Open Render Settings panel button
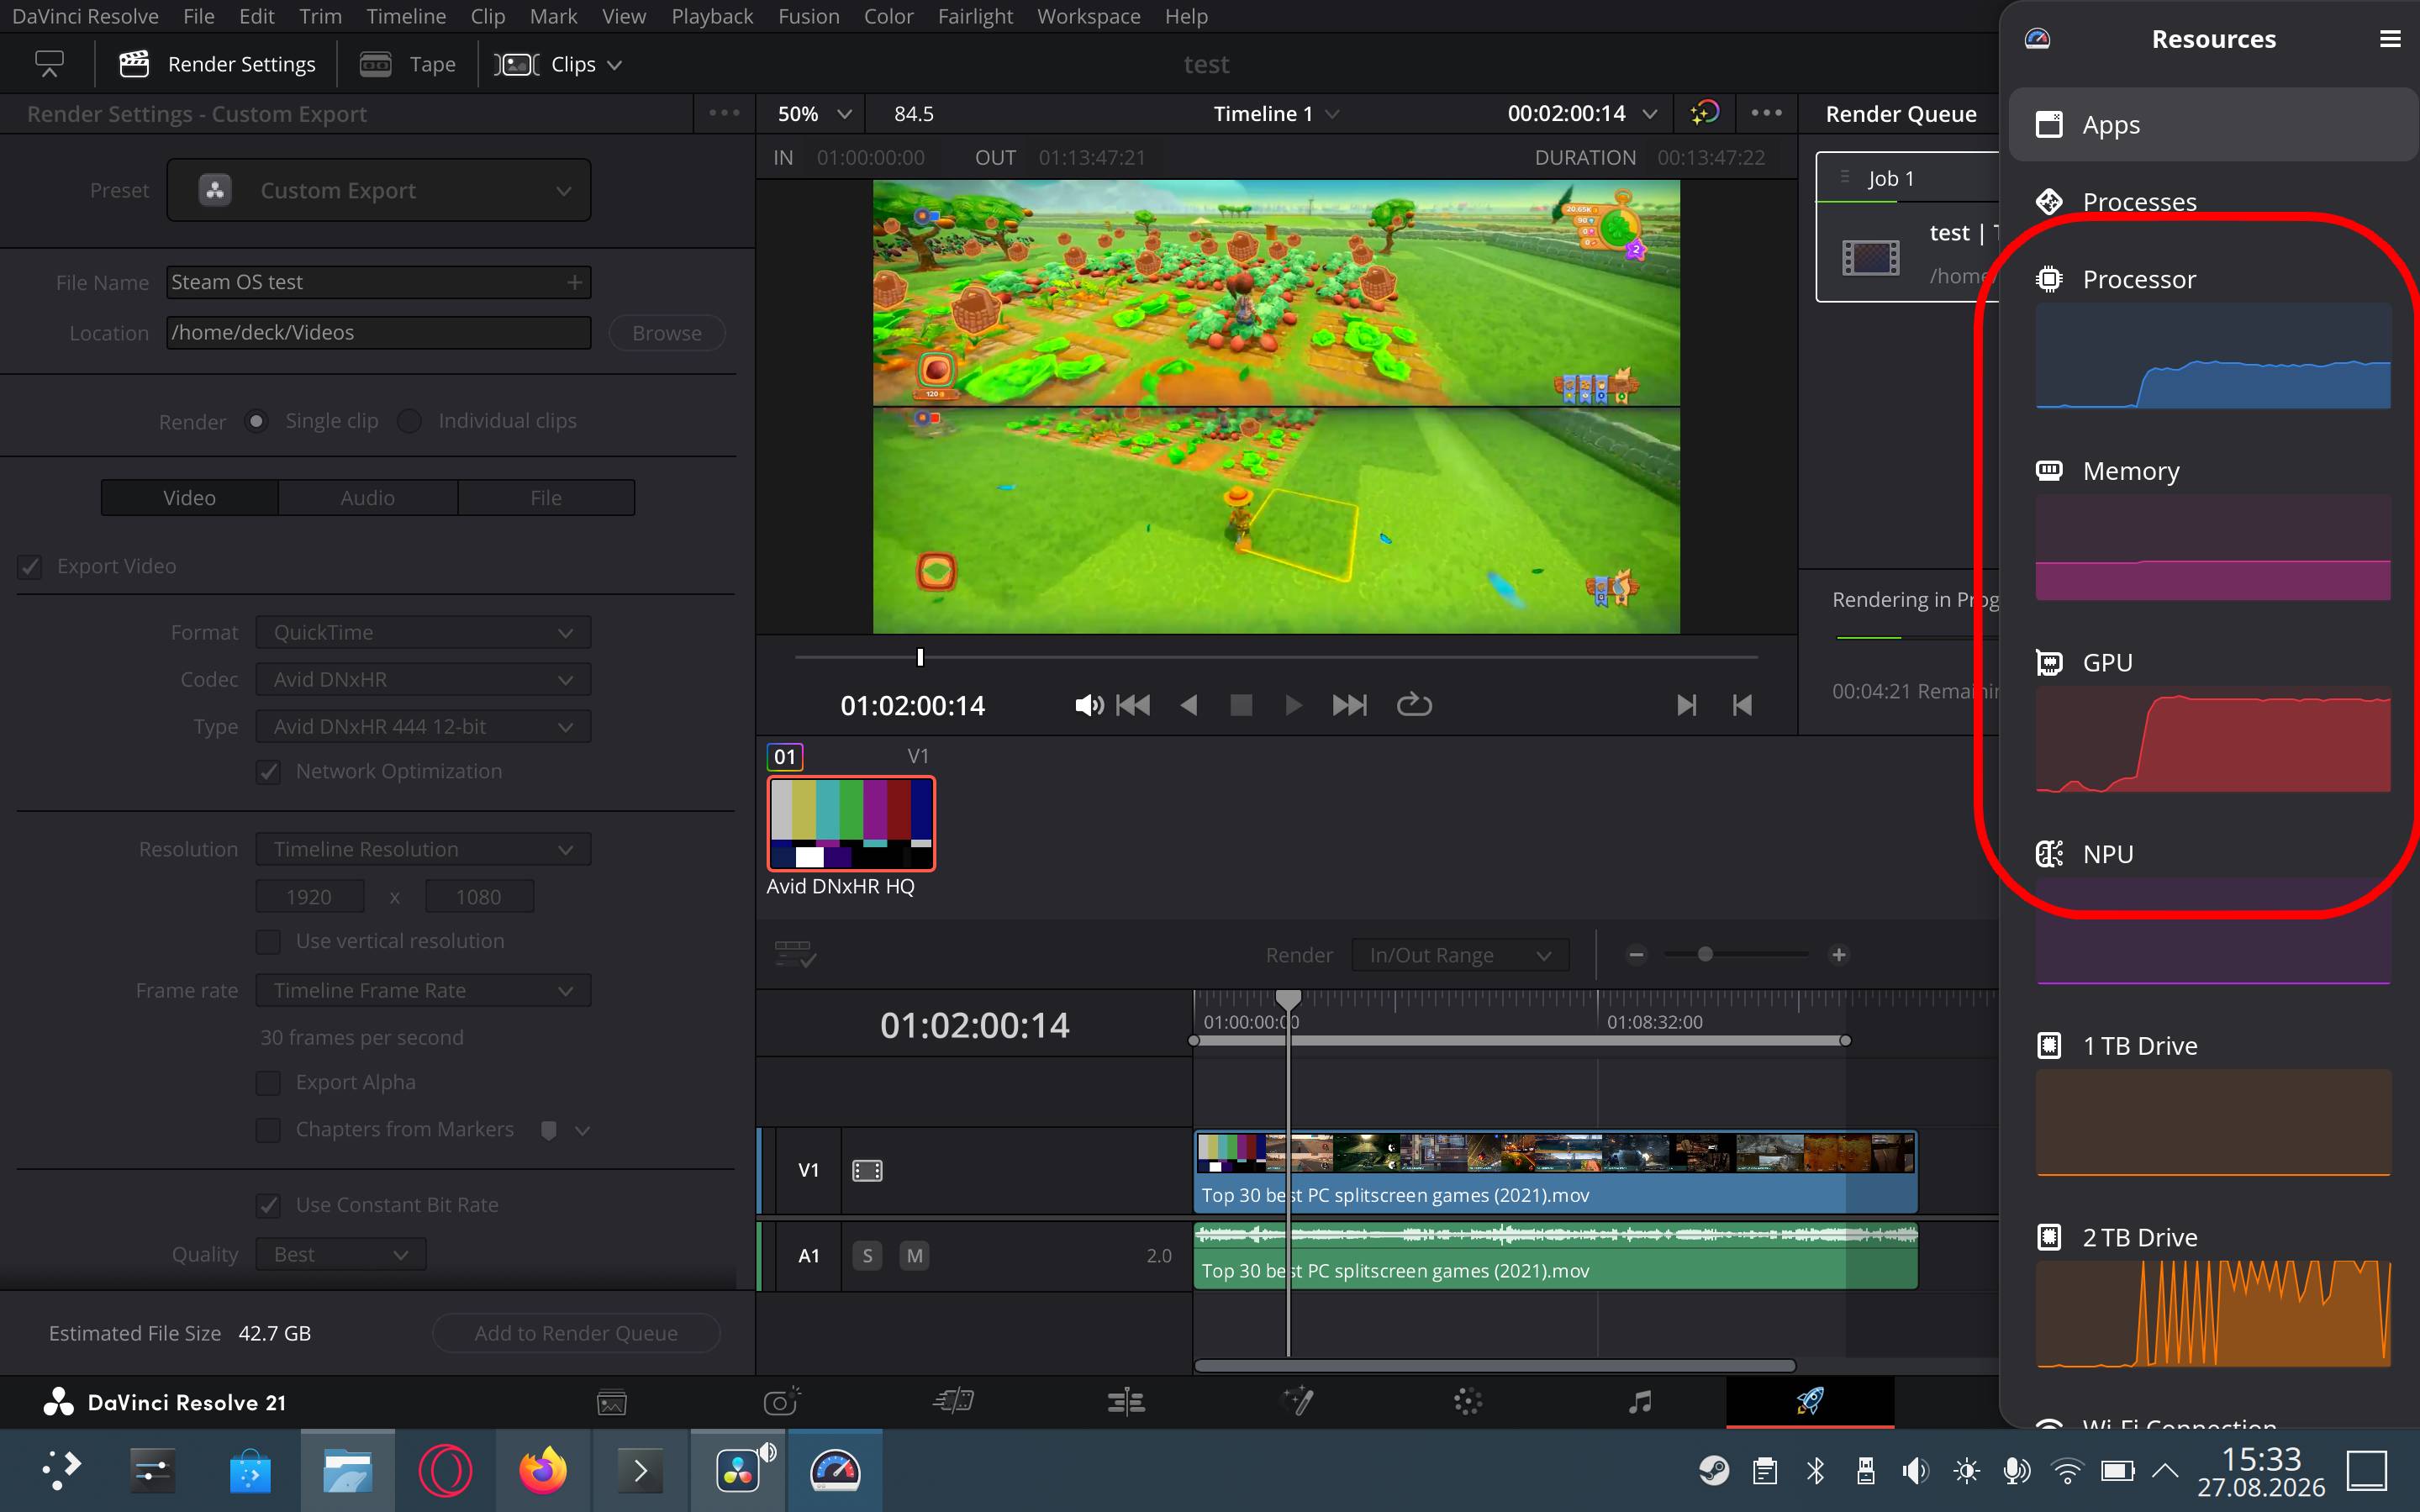The height and width of the screenshot is (1512, 2420). click(x=217, y=64)
